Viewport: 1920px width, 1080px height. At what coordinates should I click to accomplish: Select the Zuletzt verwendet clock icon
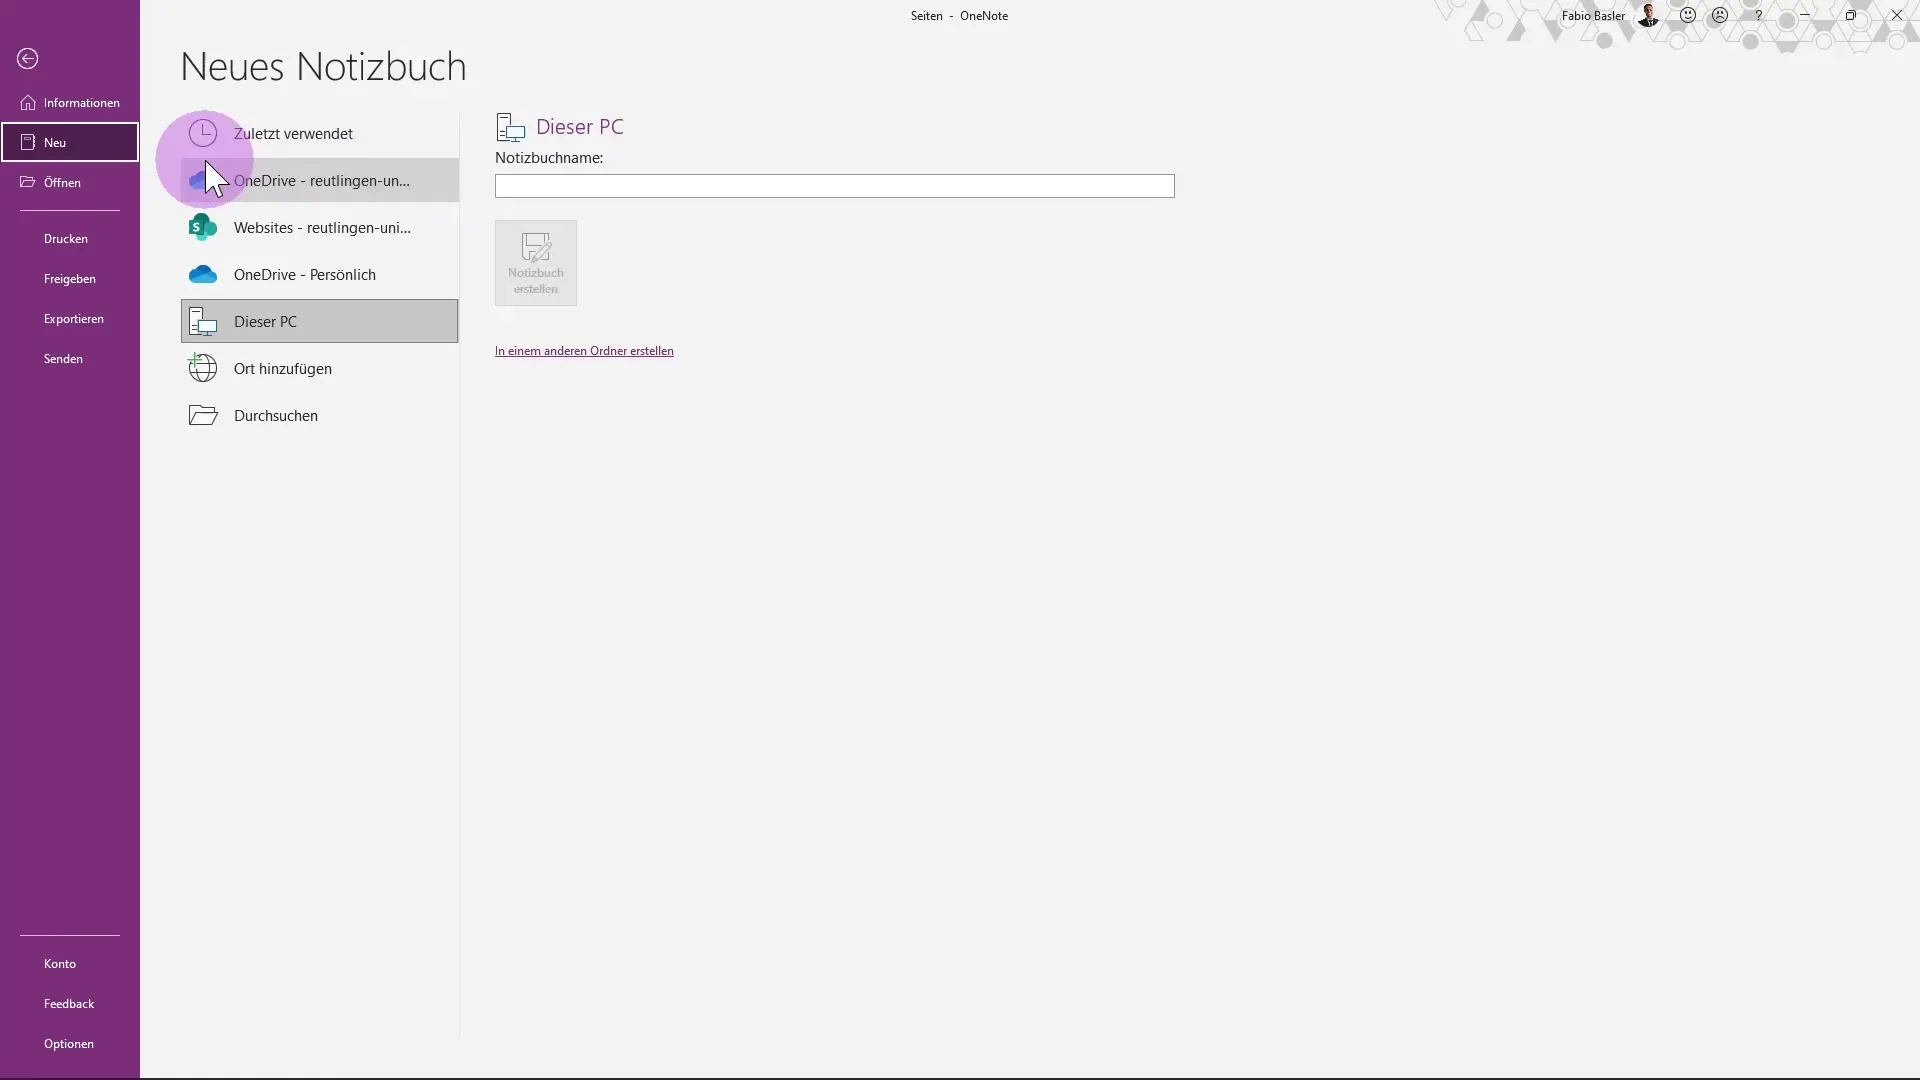click(203, 132)
